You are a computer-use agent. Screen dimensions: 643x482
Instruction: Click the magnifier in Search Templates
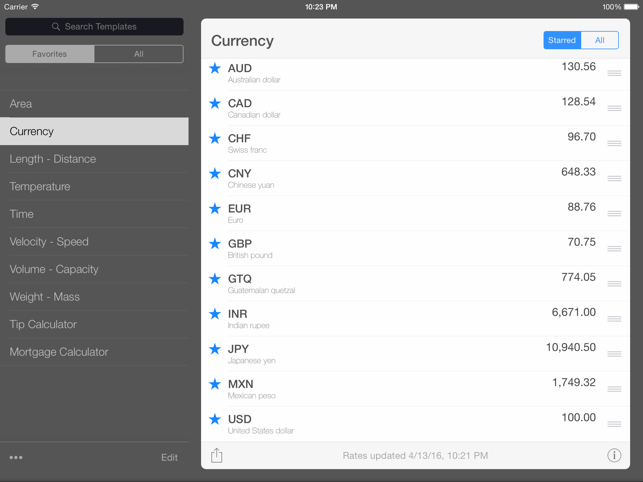(56, 27)
